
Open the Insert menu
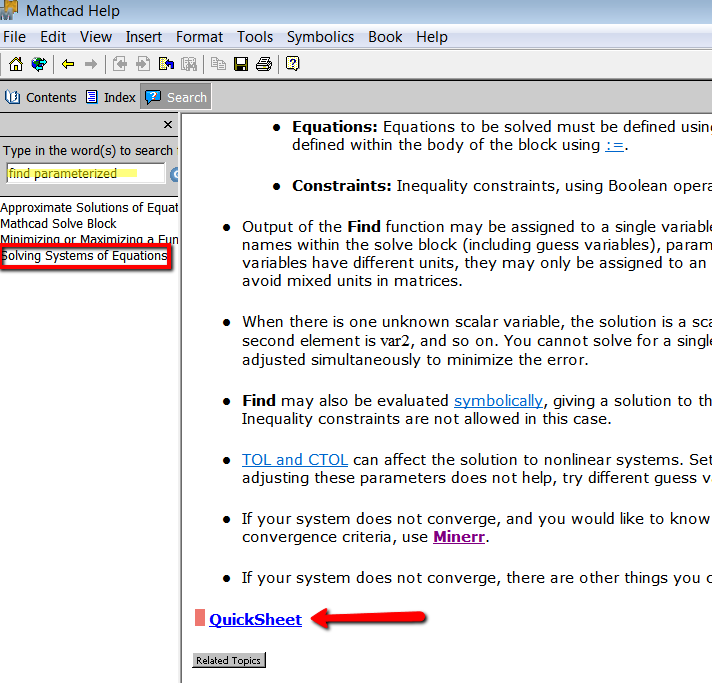[143, 37]
